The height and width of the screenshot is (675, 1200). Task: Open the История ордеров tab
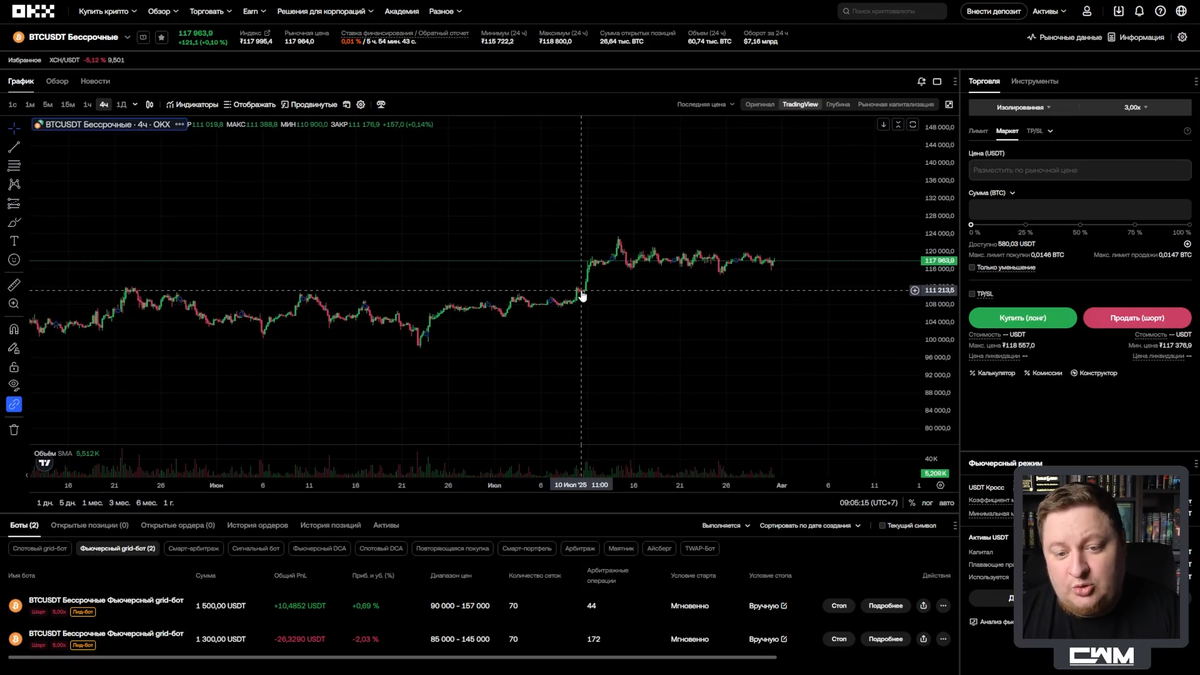[x=257, y=525]
